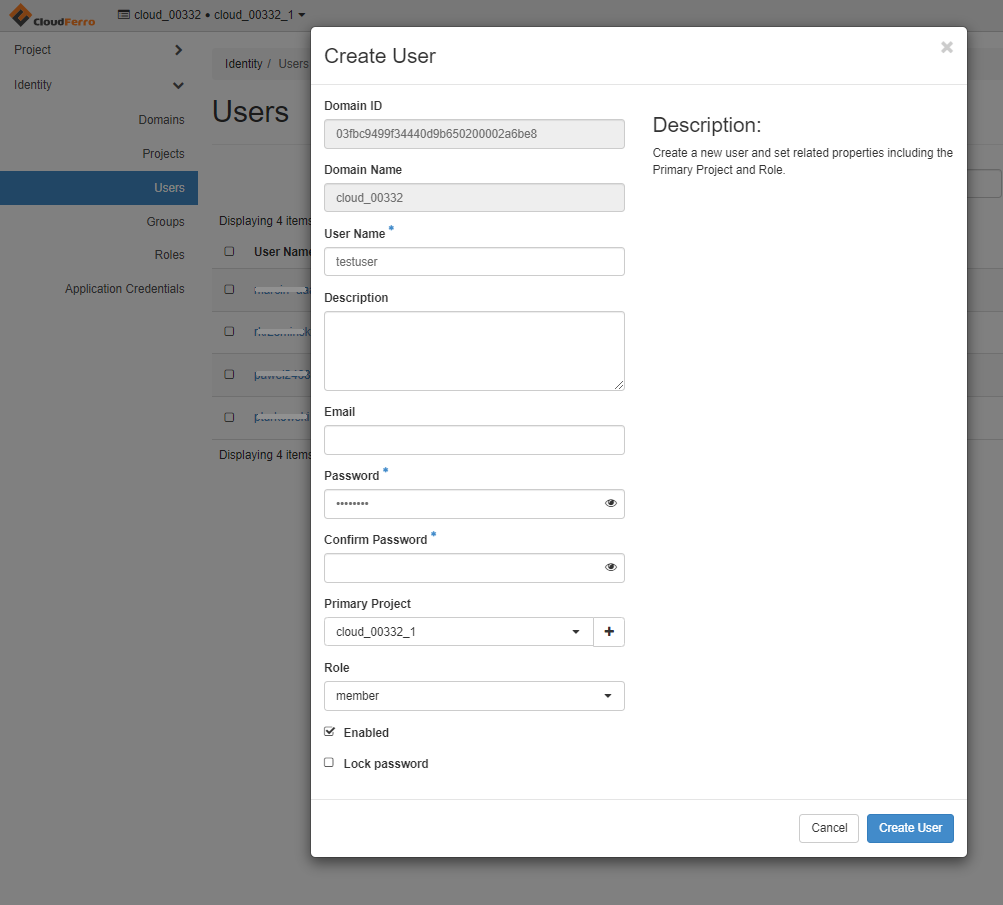Click into the User Name field
This screenshot has width=1003, height=905.
(x=474, y=262)
